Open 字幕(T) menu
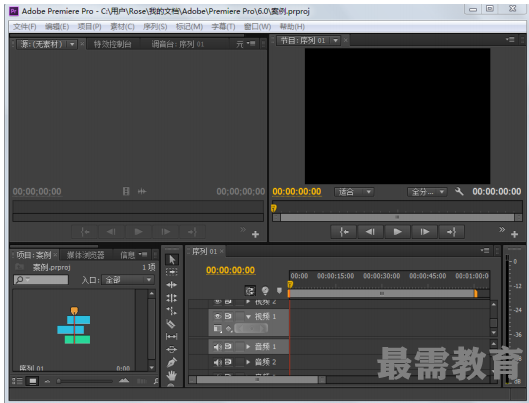The image size is (529, 403). point(223,26)
